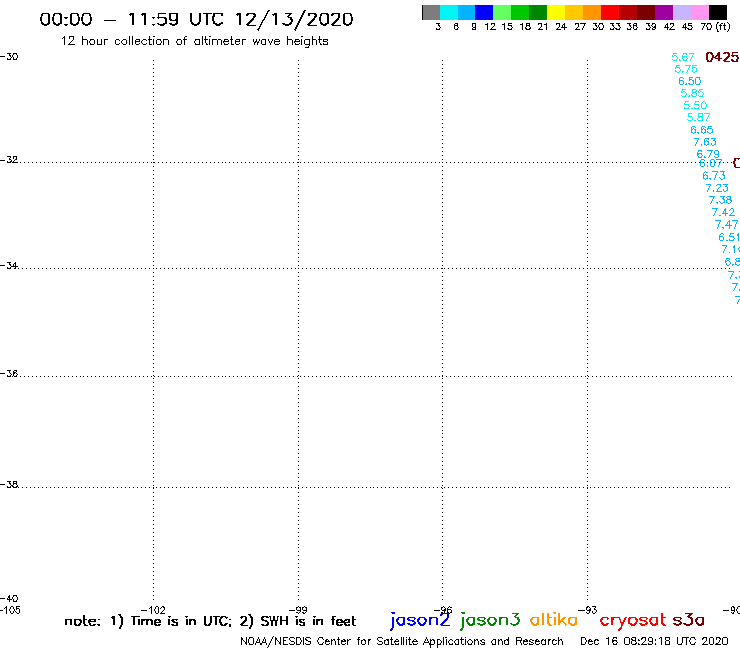Click the blue 'jason2' satellite label
The height and width of the screenshot is (650, 740).
pyautogui.click(x=420, y=620)
